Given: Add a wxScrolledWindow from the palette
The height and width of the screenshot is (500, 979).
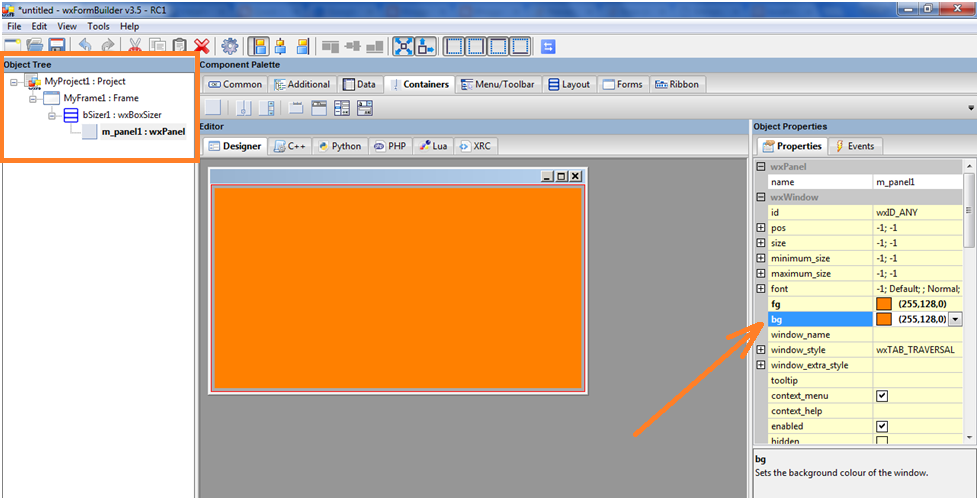Looking at the screenshot, I should (267, 107).
